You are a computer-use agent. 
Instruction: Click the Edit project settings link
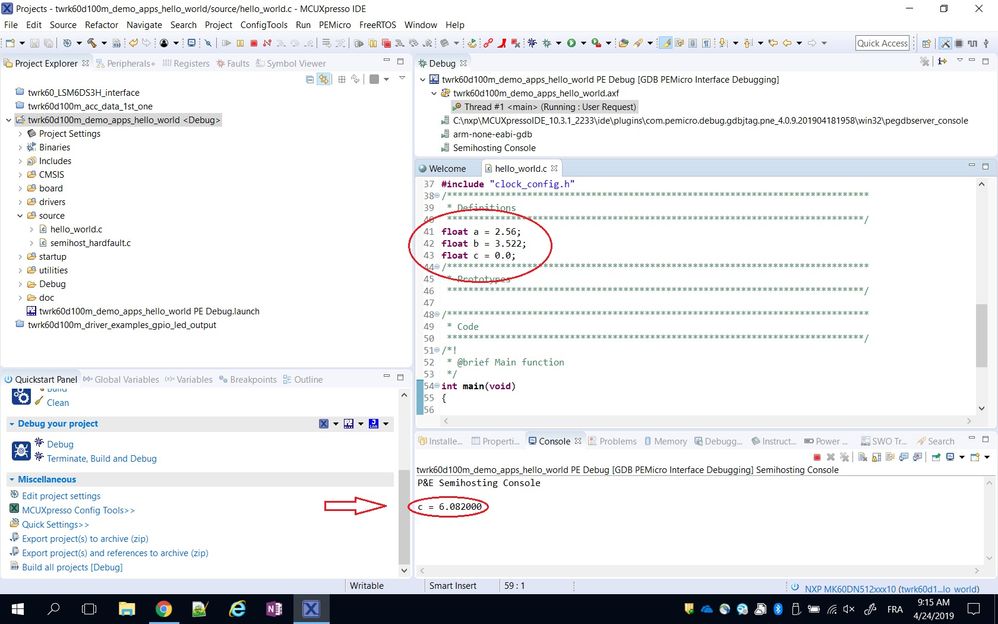(61, 496)
